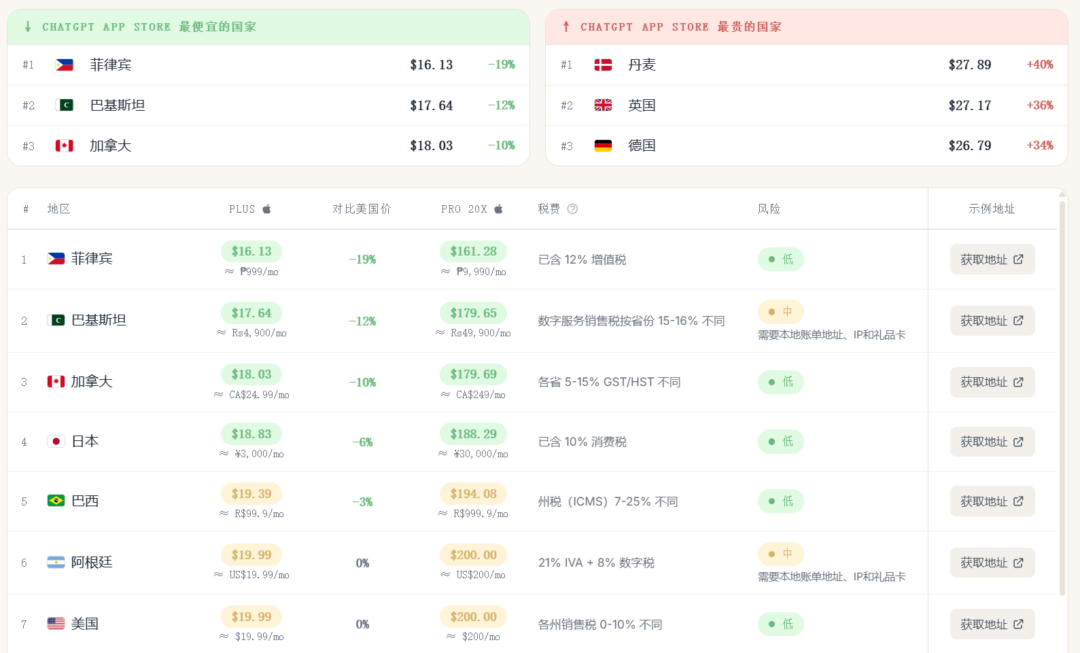Open 获取地址 for 阿根廷 row

(992, 563)
